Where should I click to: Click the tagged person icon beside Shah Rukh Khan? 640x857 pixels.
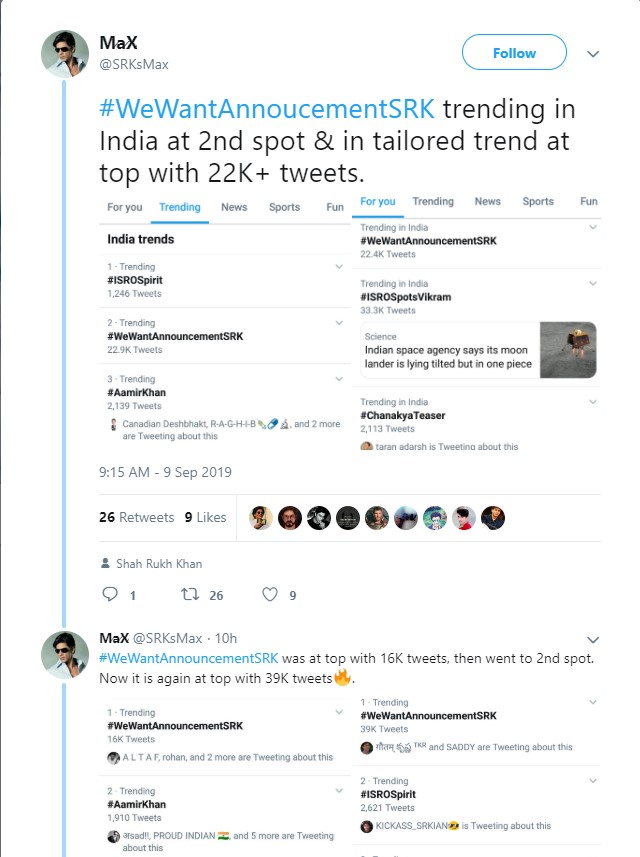[x=105, y=564]
